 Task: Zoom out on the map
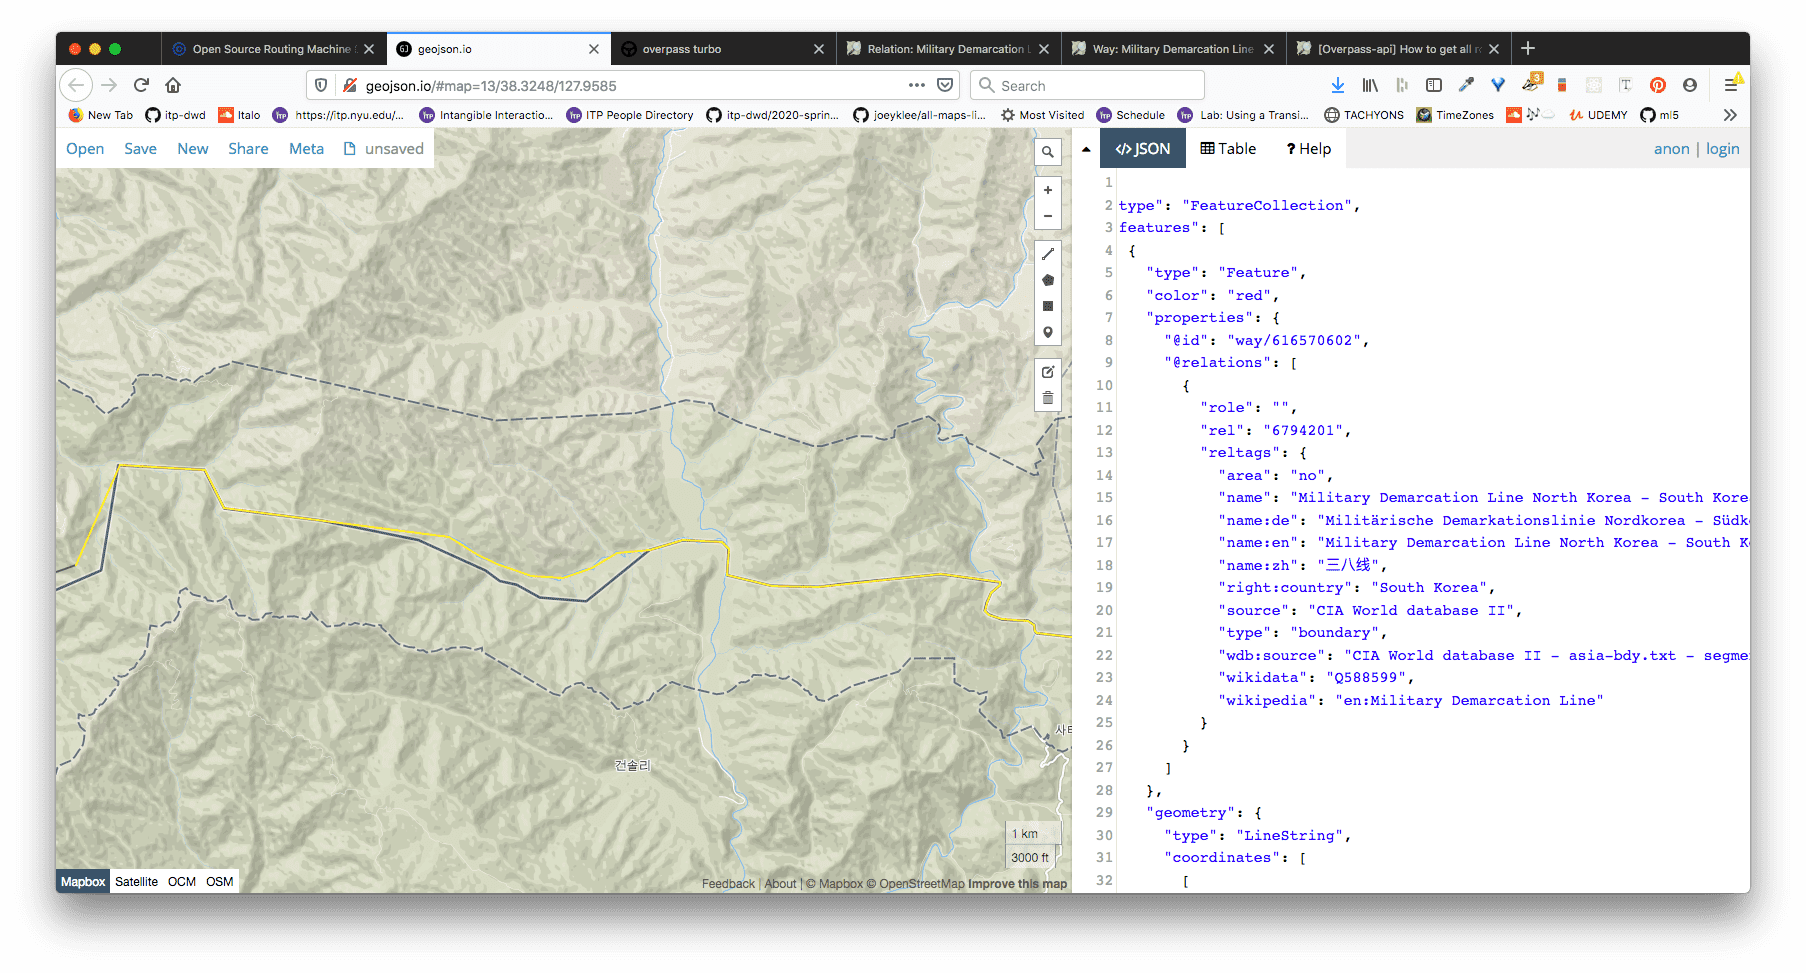coord(1047,216)
